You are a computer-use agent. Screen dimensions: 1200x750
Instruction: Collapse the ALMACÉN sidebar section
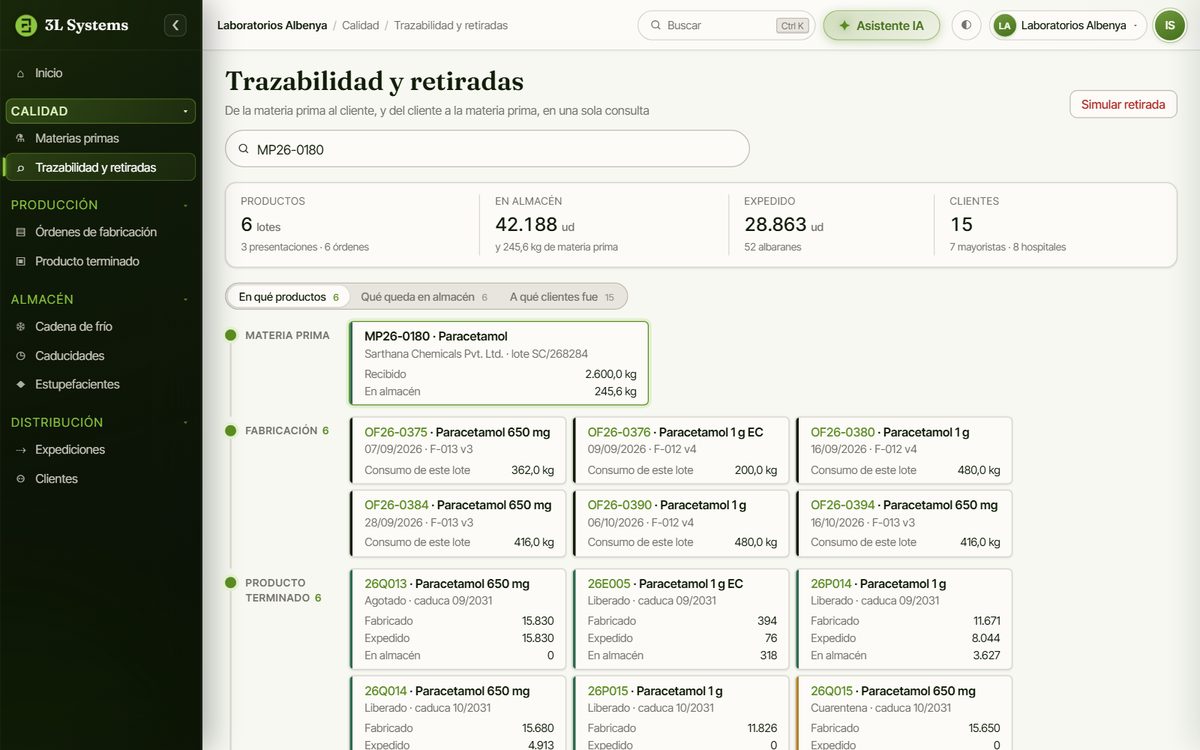point(100,299)
